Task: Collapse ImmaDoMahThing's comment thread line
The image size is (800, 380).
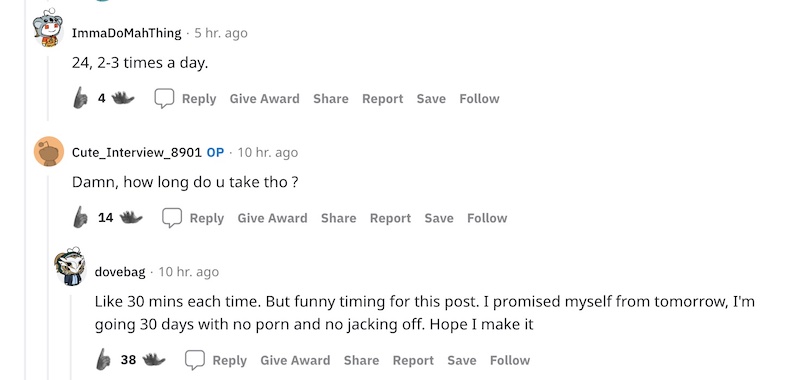Action: [48, 88]
